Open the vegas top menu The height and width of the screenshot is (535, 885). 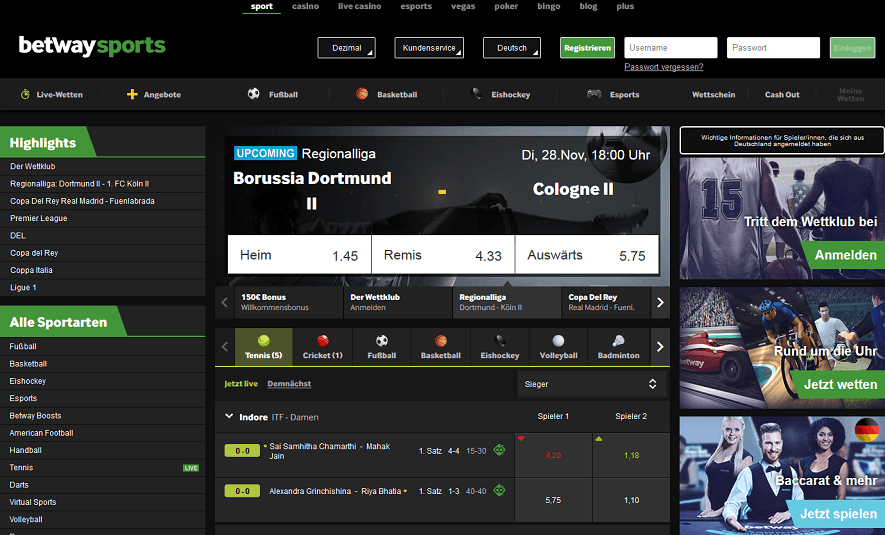(463, 6)
